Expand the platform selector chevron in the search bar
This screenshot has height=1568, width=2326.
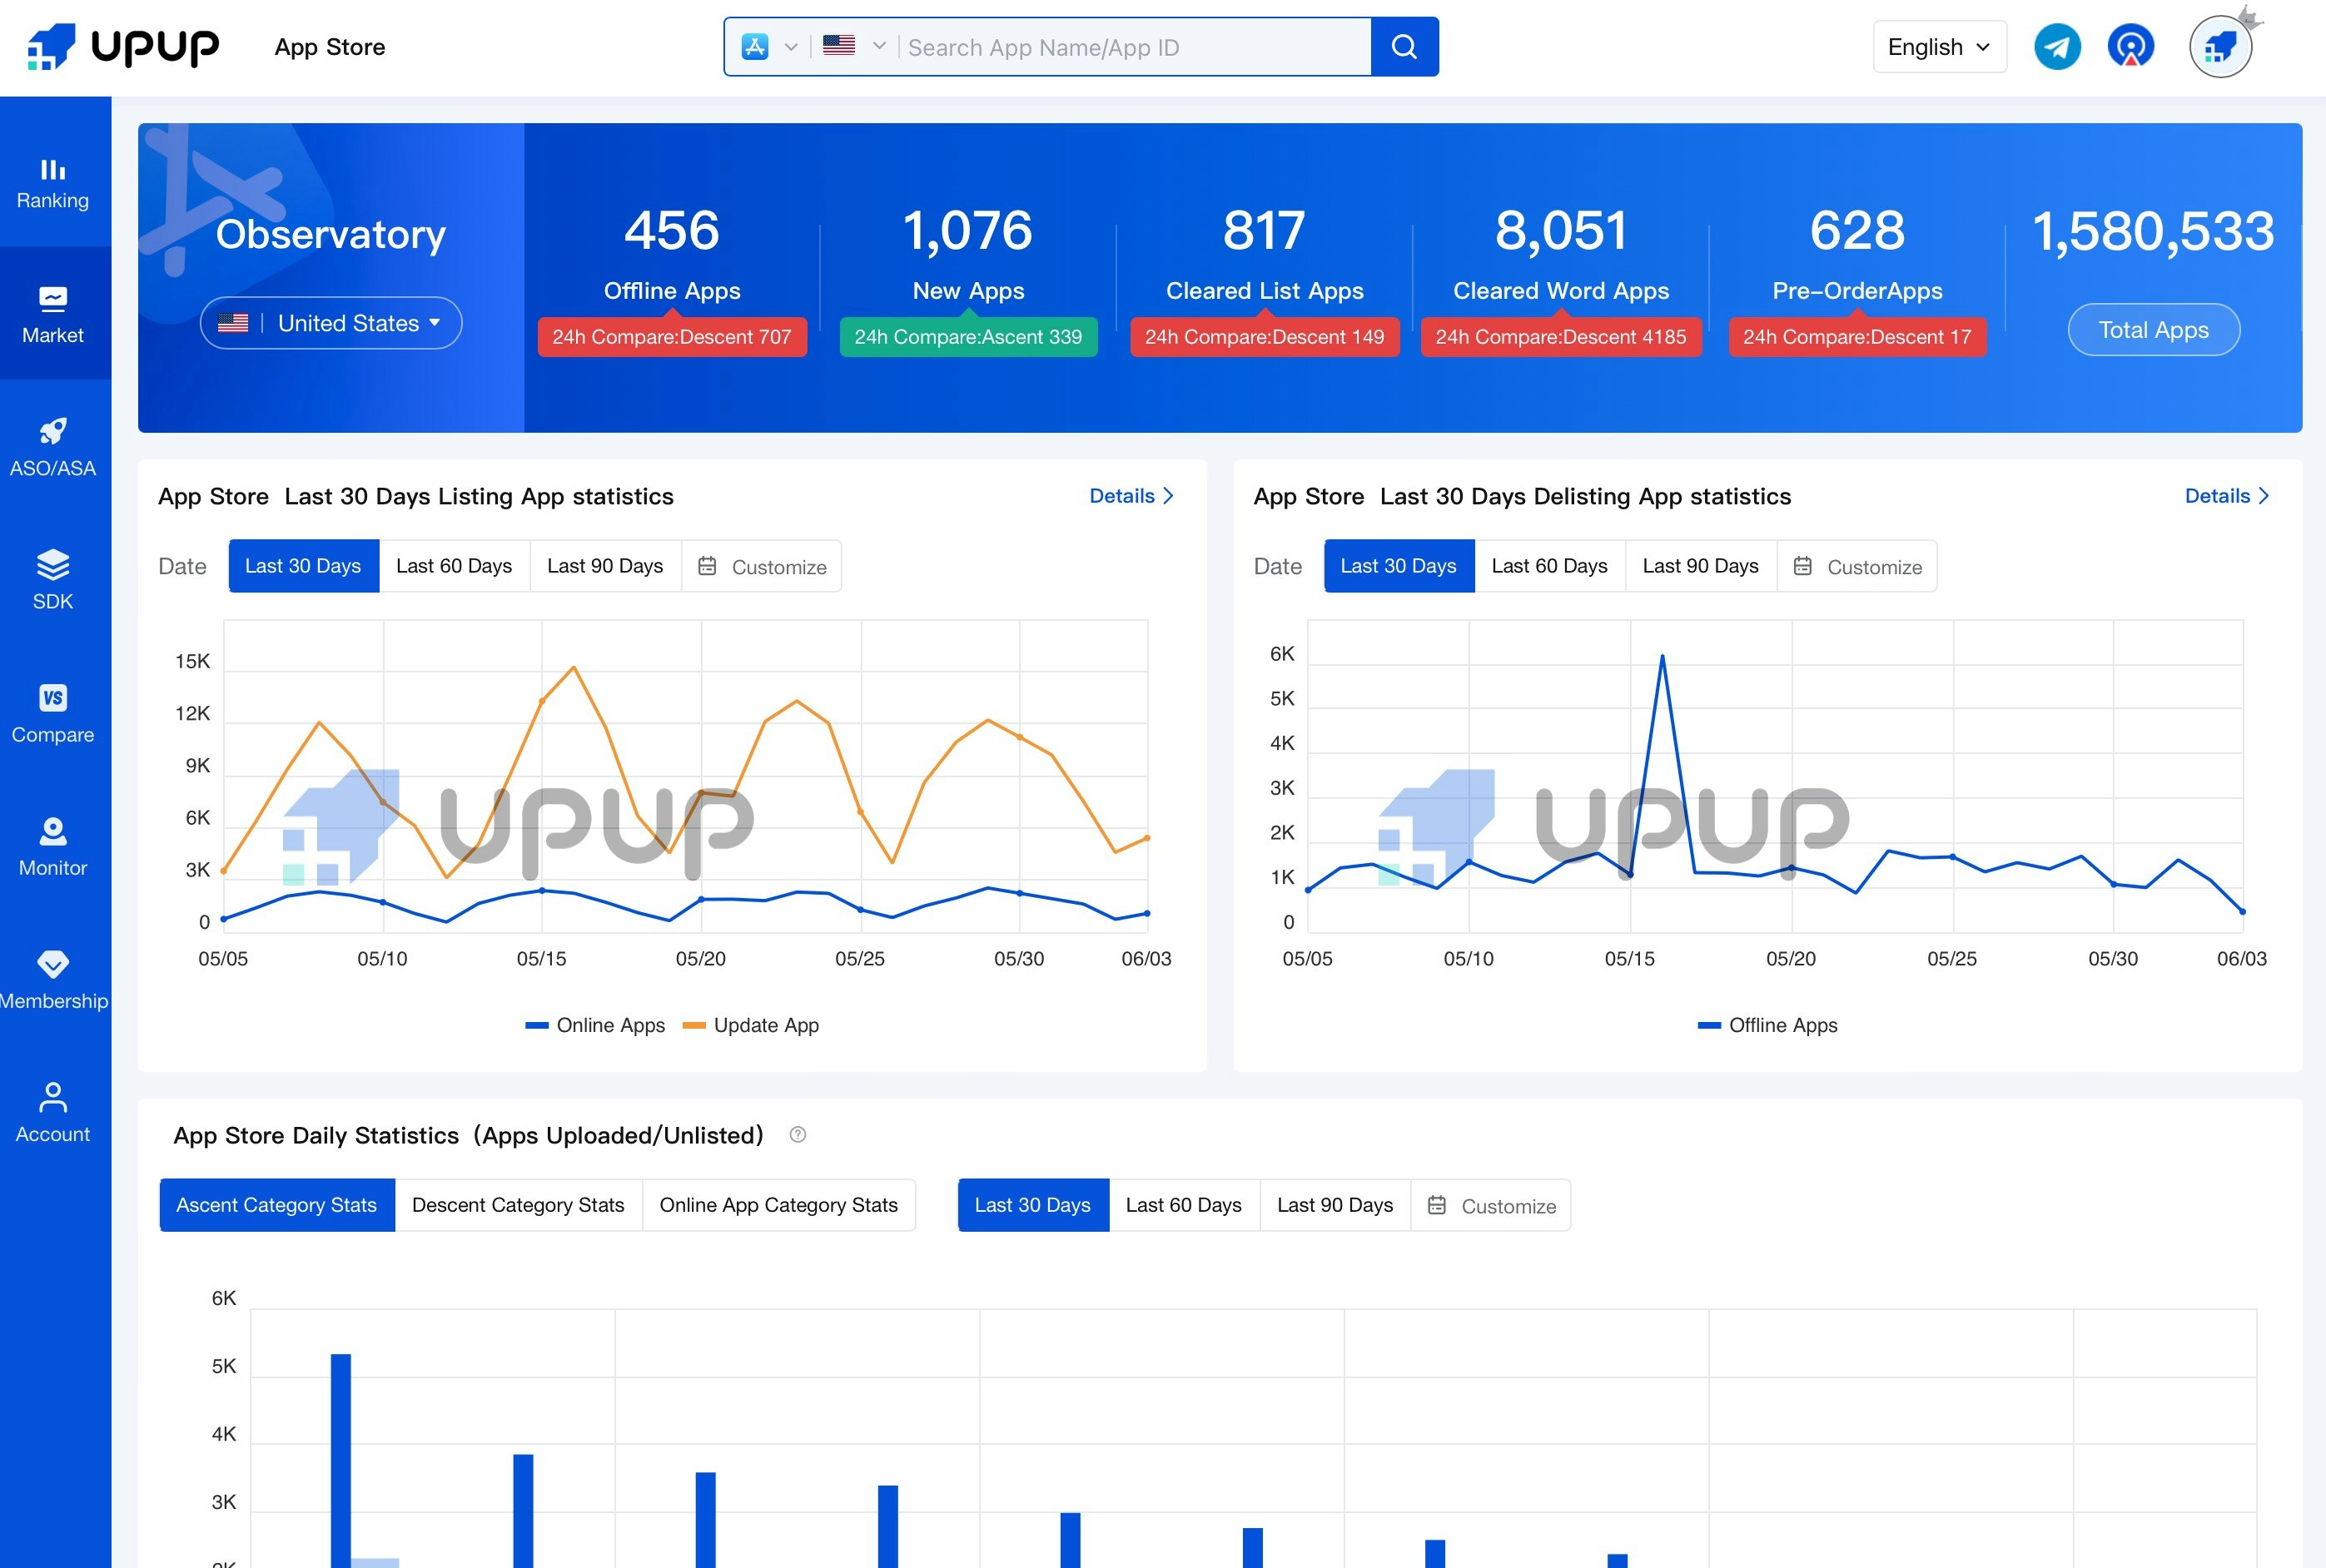coord(791,46)
